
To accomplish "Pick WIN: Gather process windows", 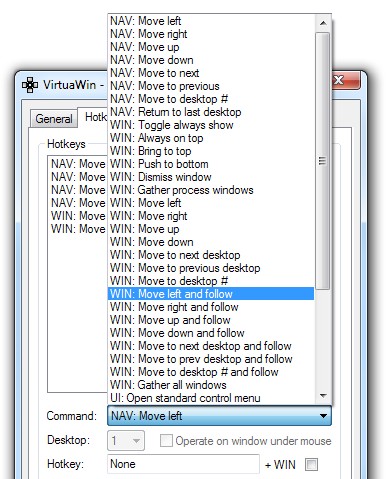I will [211, 190].
